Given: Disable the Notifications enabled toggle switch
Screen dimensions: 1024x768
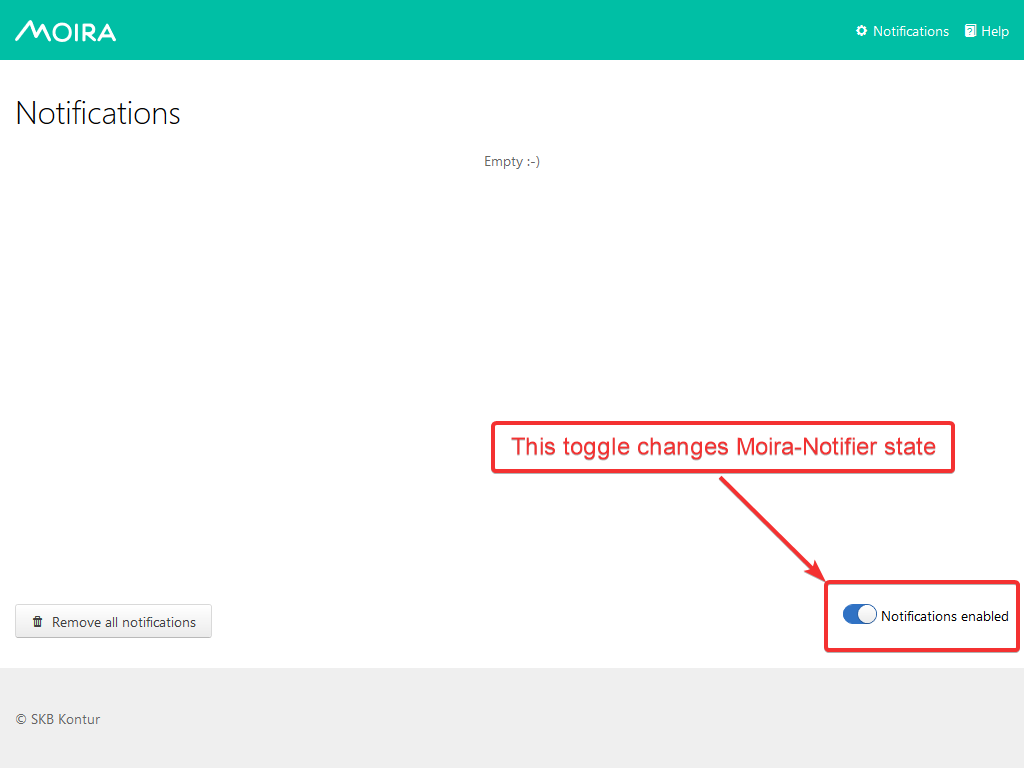Looking at the screenshot, I should (x=860, y=615).
